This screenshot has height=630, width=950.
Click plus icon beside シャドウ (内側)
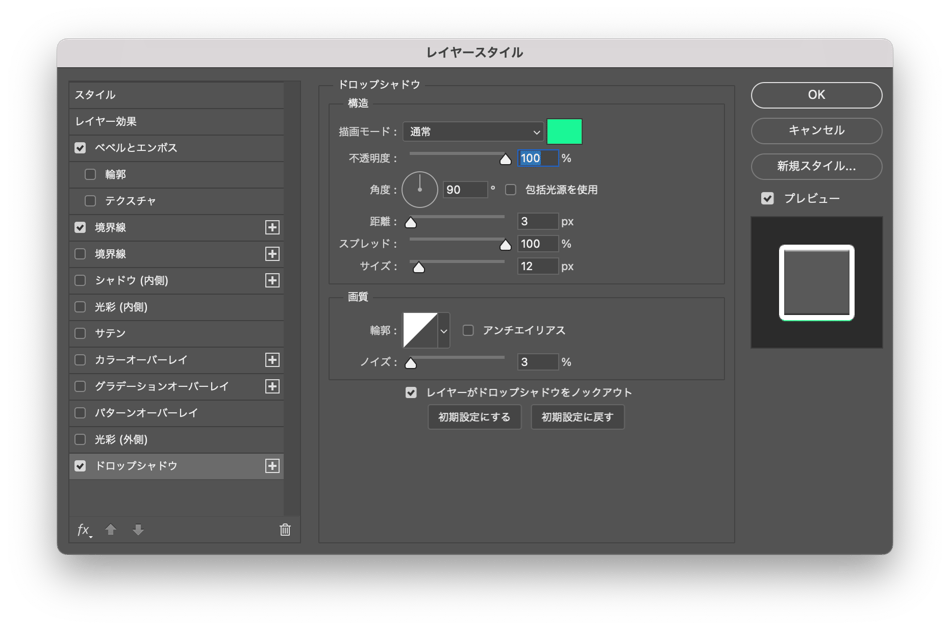272,280
